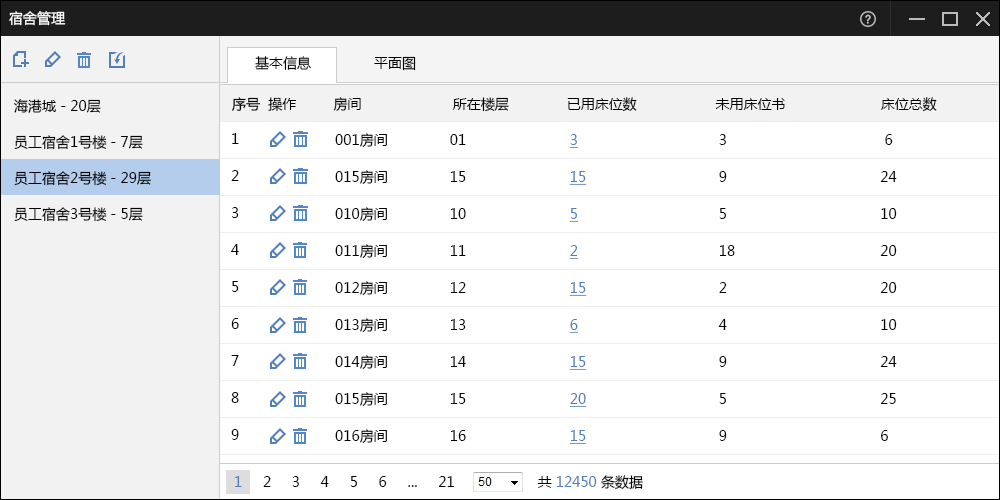Screen dimensions: 1000x500
Task: Choose 员工宿舍3号楼 - 5层 from the list
Action: (x=78, y=213)
